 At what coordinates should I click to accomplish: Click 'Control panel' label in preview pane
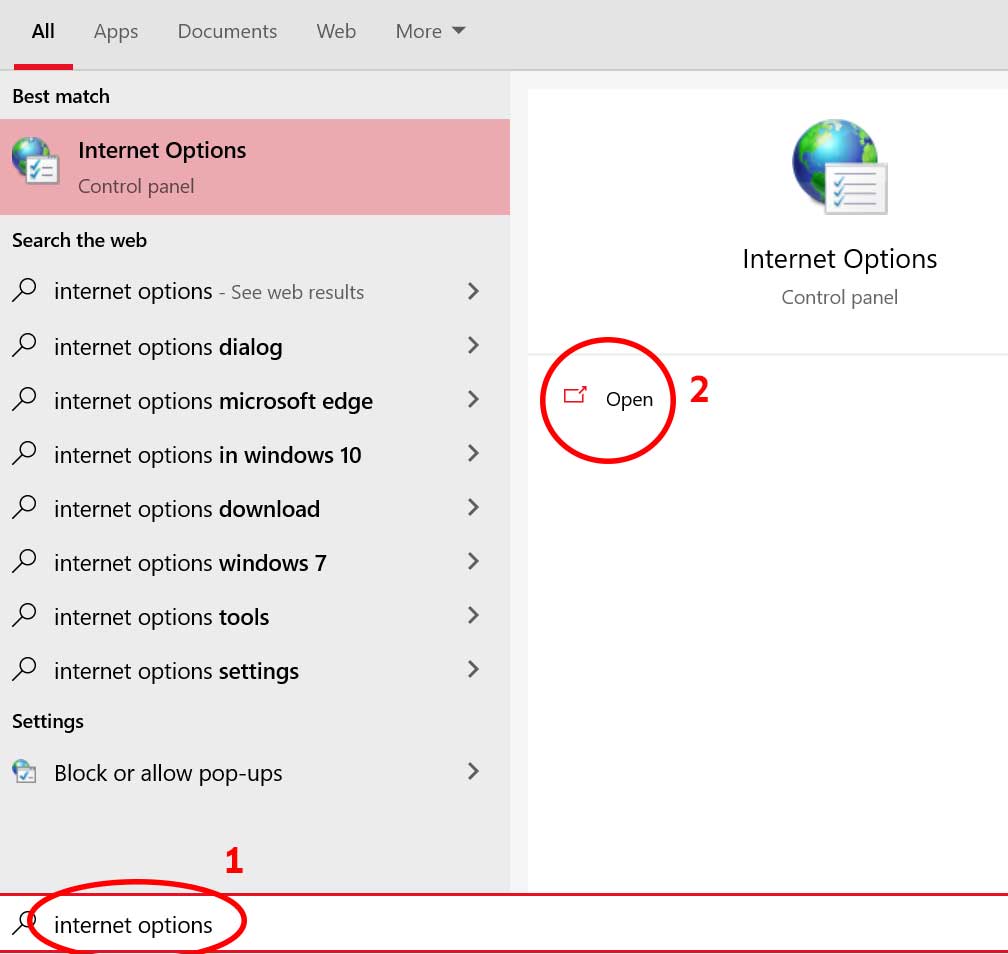point(839,297)
